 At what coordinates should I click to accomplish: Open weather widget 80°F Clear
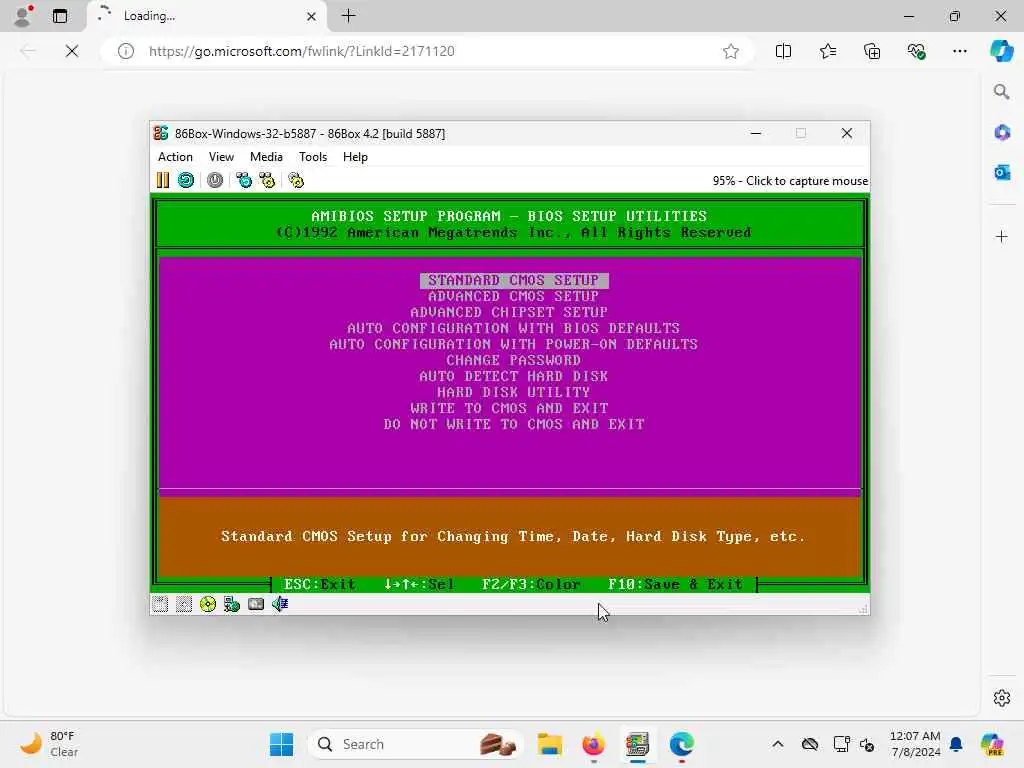pos(49,744)
